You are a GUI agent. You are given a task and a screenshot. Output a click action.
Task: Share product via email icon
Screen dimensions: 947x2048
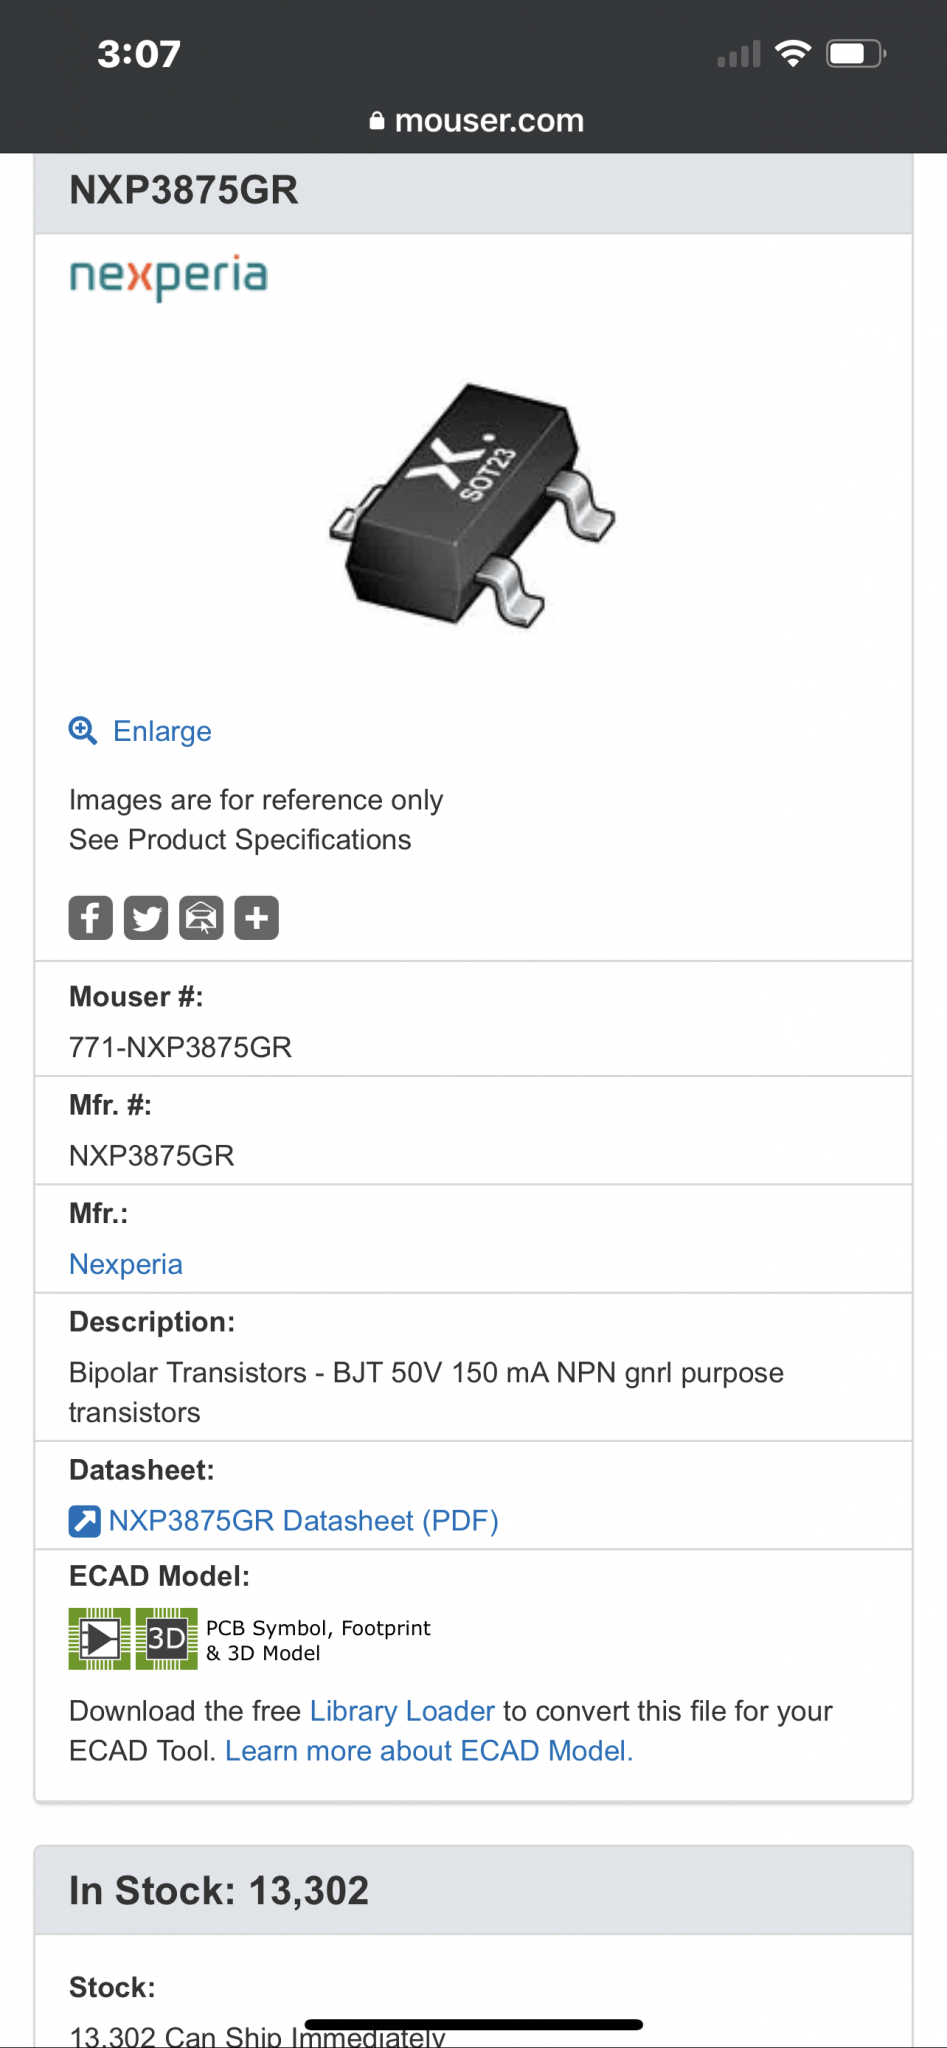(x=201, y=918)
